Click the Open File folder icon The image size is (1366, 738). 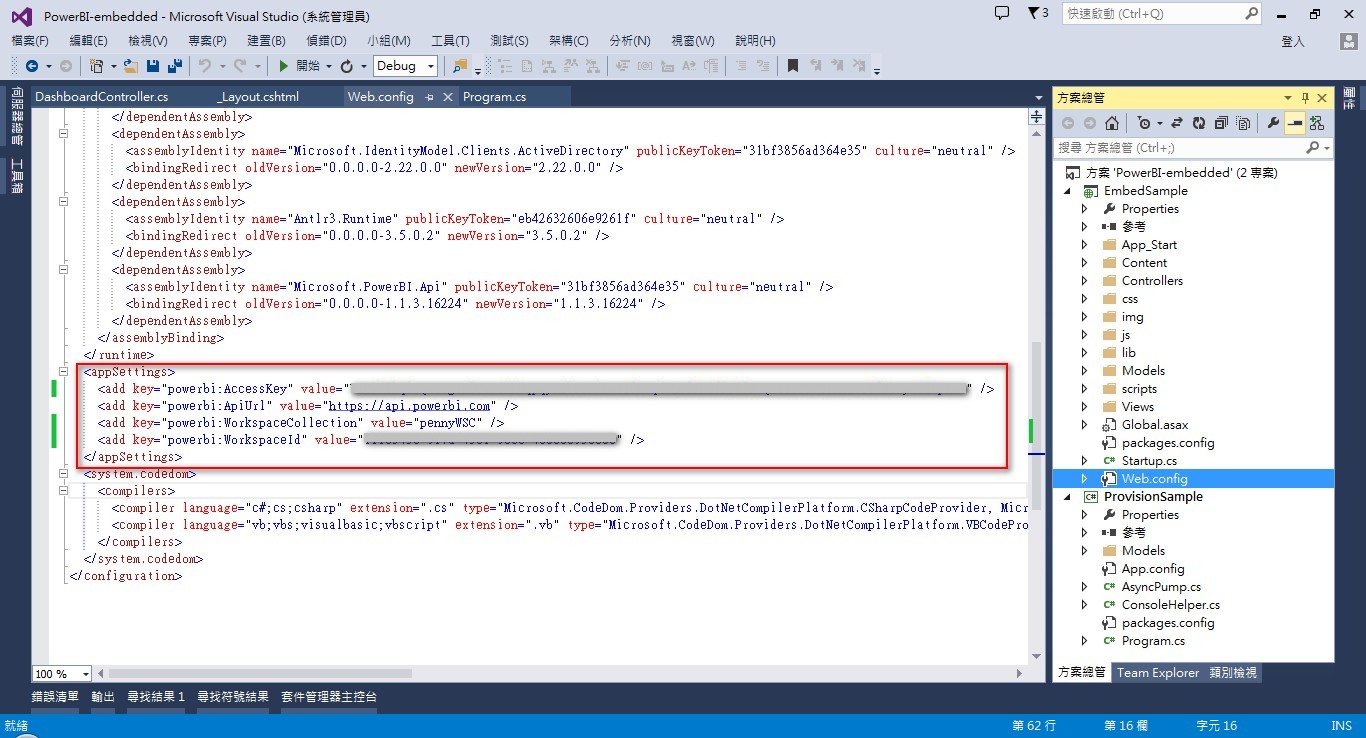[x=132, y=66]
